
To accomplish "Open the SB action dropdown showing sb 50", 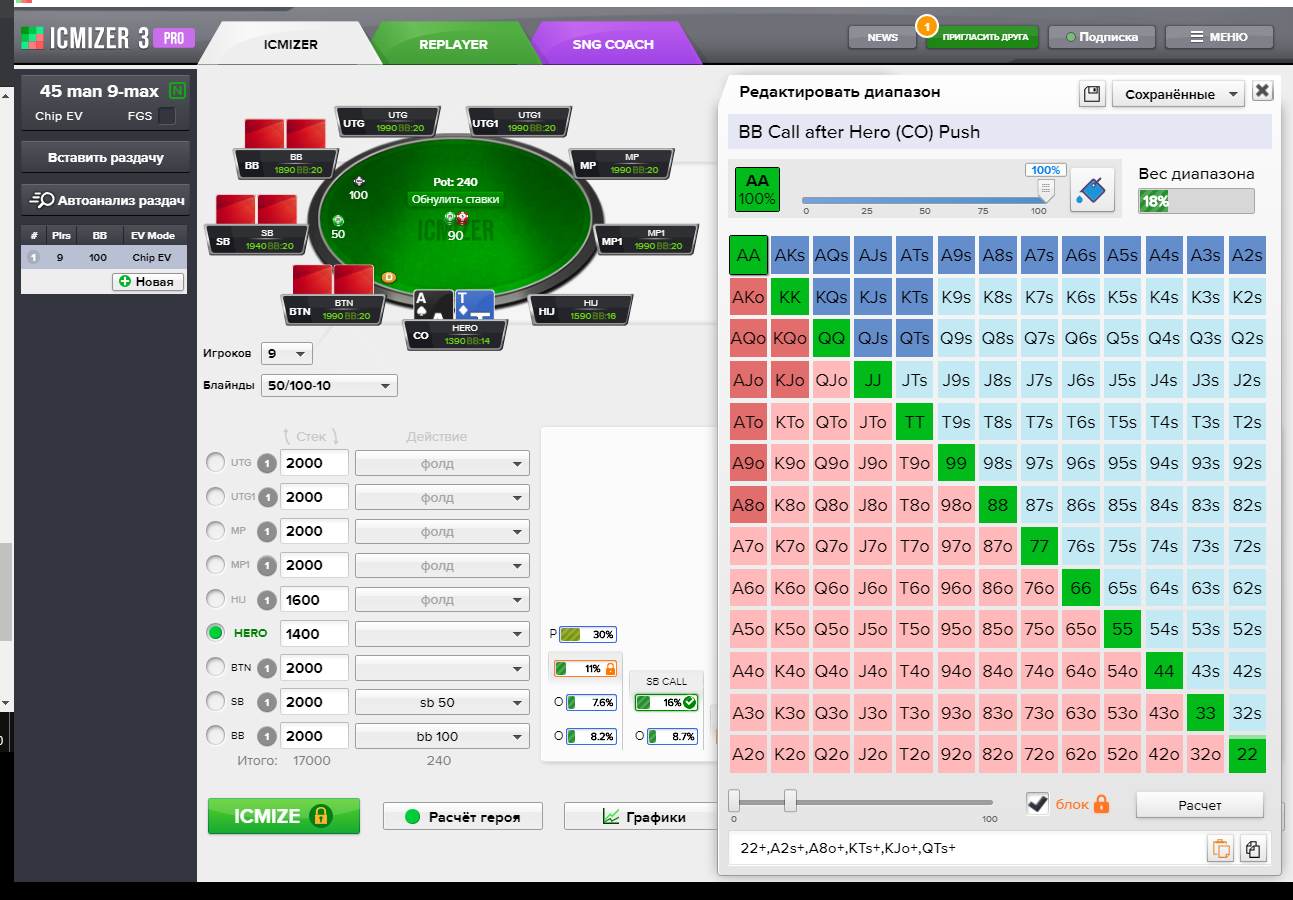I will pos(442,702).
